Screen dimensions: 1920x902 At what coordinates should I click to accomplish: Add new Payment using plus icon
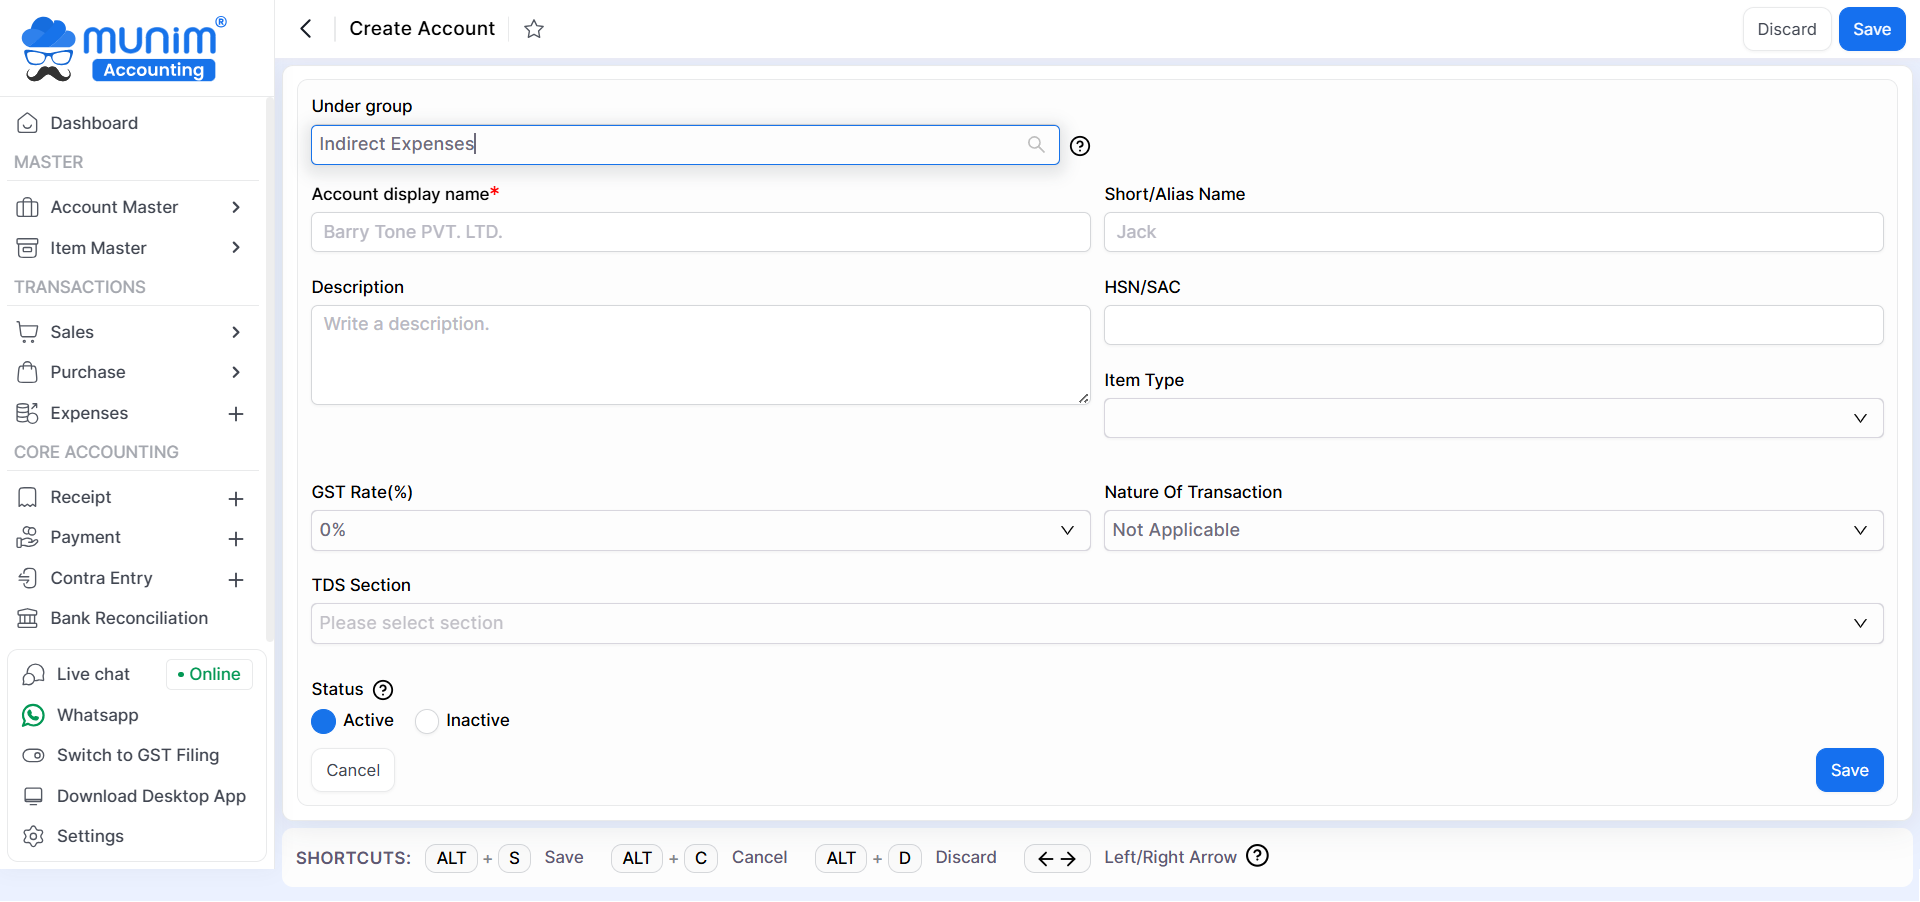236,539
